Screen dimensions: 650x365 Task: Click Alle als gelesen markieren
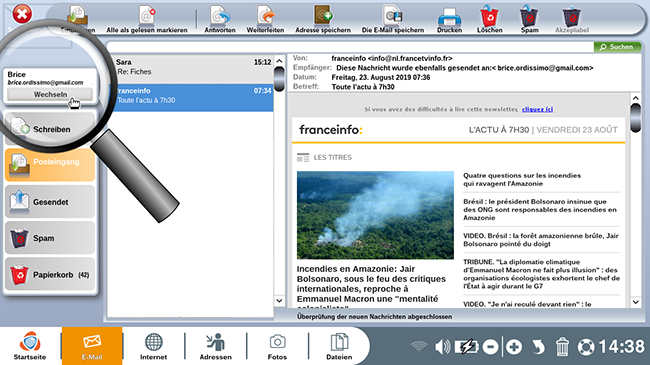147,19
